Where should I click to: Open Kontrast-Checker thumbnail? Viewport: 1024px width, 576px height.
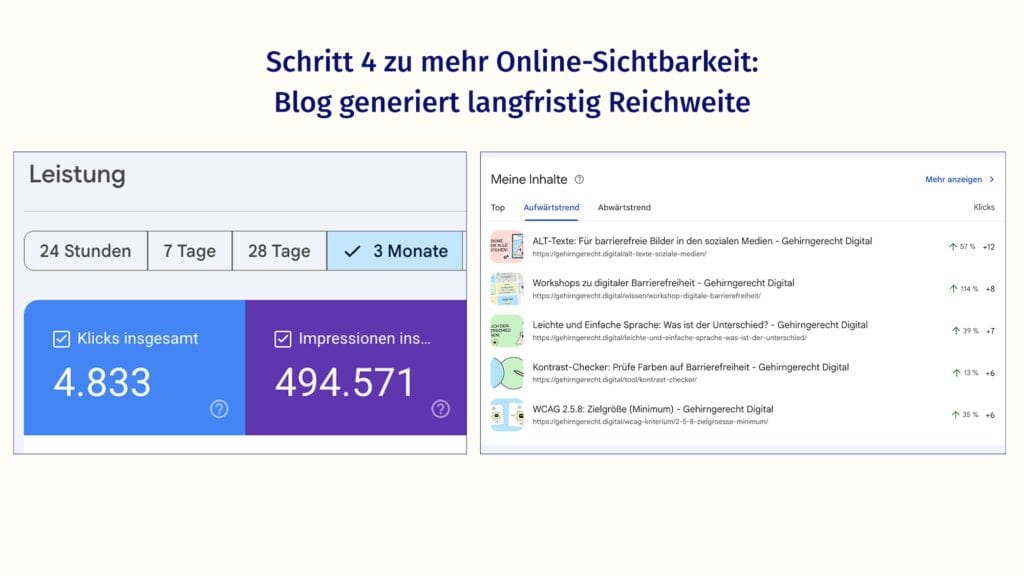(x=507, y=372)
